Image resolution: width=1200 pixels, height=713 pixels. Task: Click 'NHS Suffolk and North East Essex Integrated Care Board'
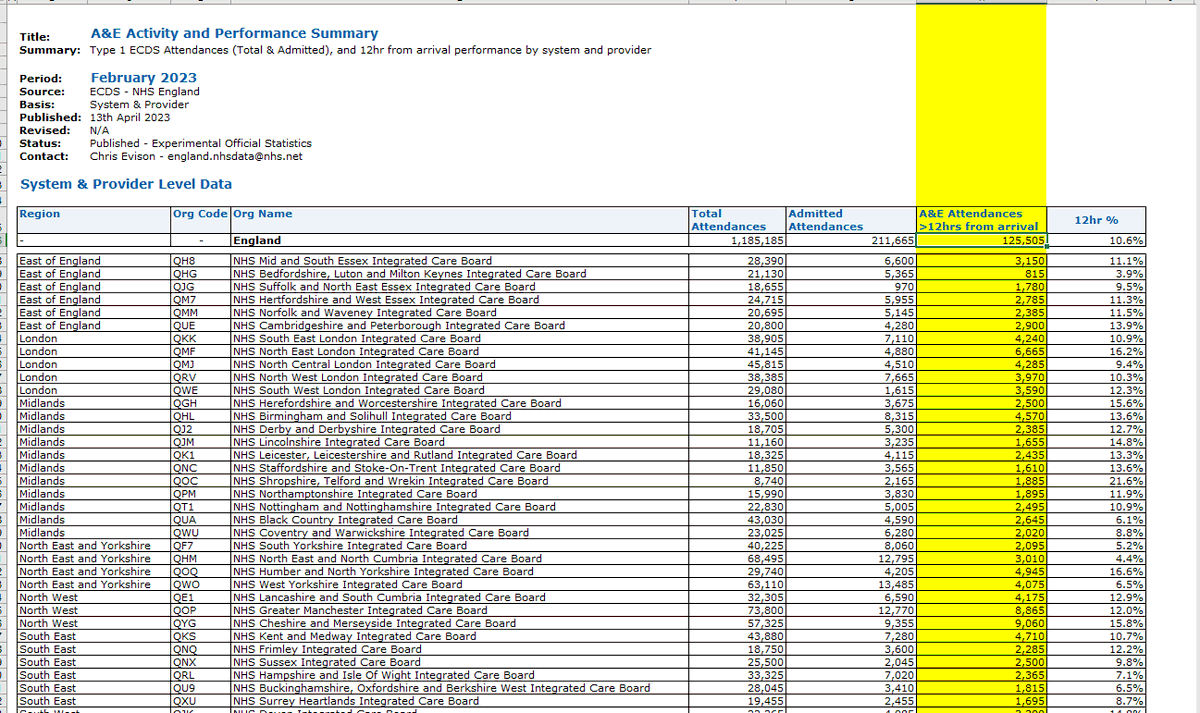[x=460, y=286]
